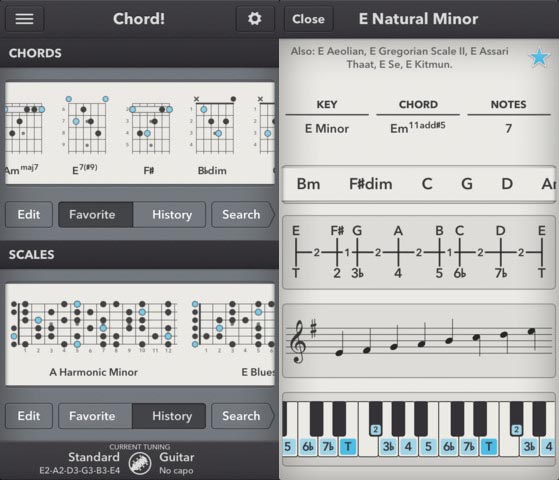Screen dimensions: 559x480
Task: Tap the treble clef on the staff
Action: [x=298, y=341]
